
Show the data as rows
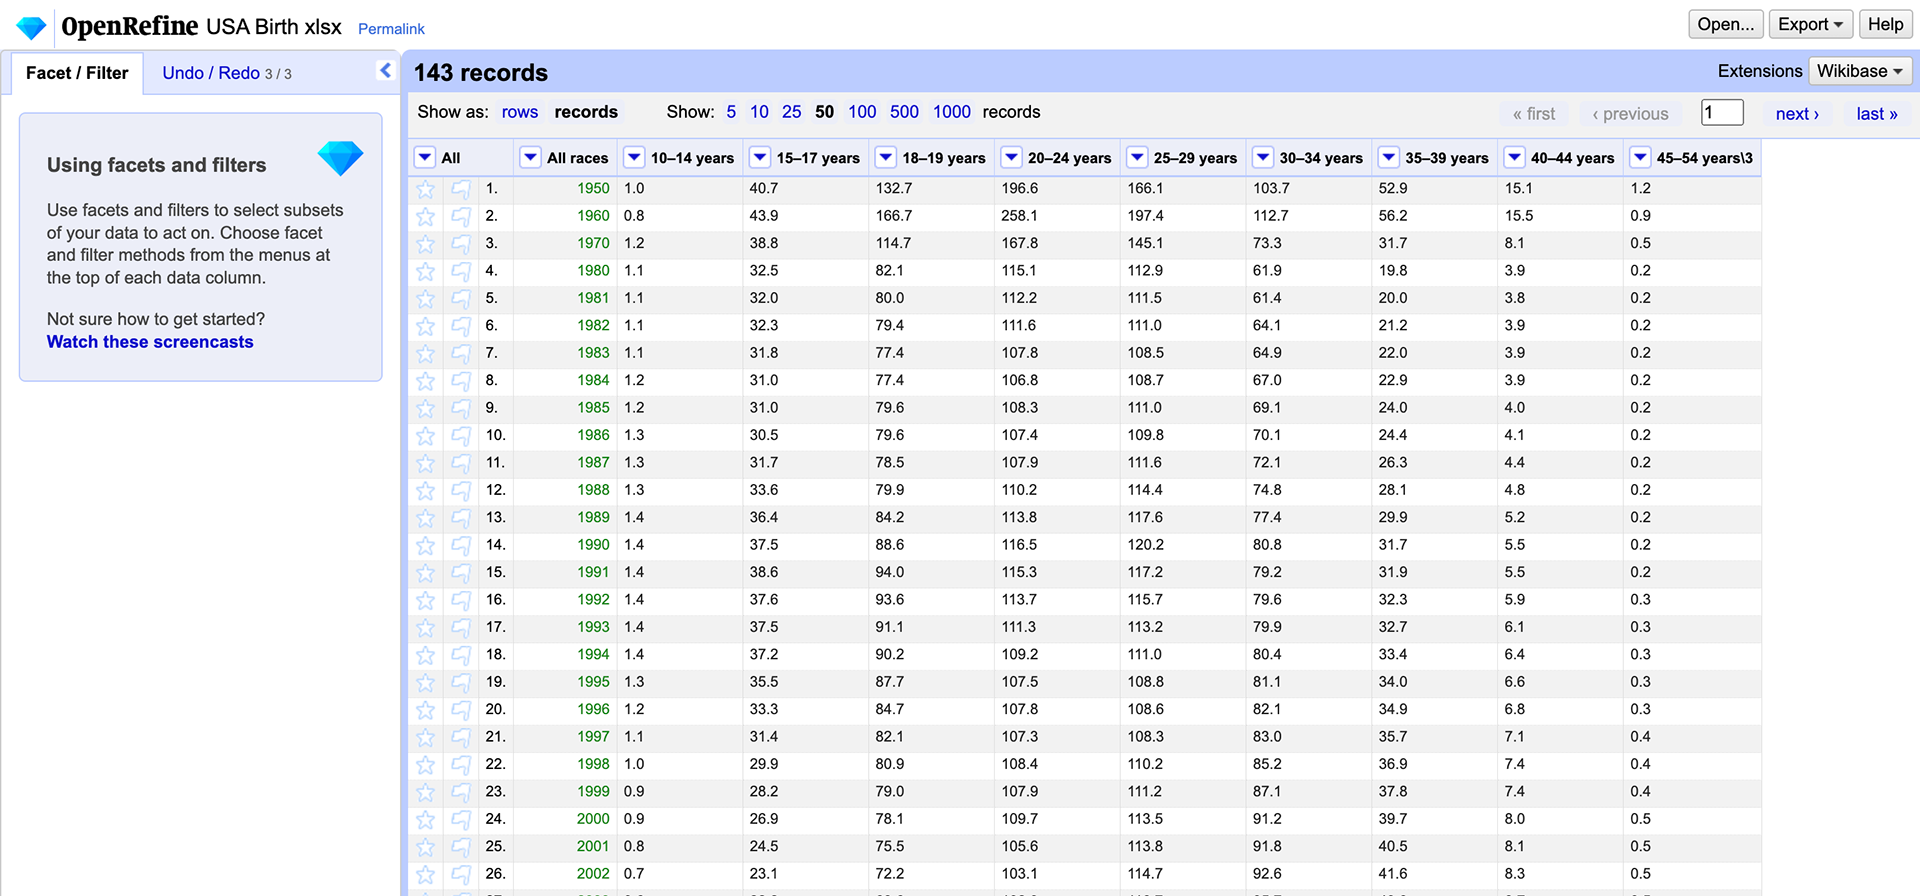[x=520, y=112]
